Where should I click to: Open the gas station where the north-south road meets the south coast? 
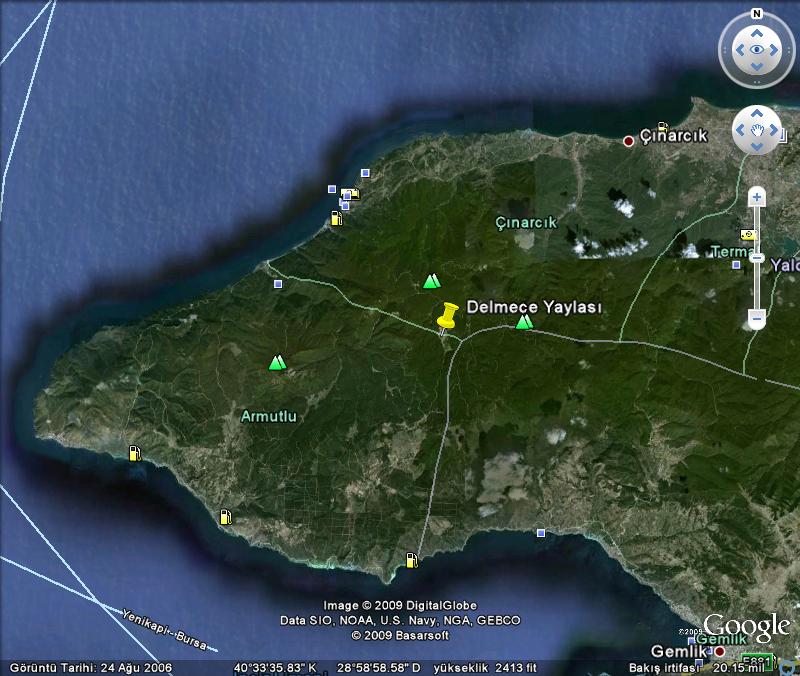coord(412,560)
